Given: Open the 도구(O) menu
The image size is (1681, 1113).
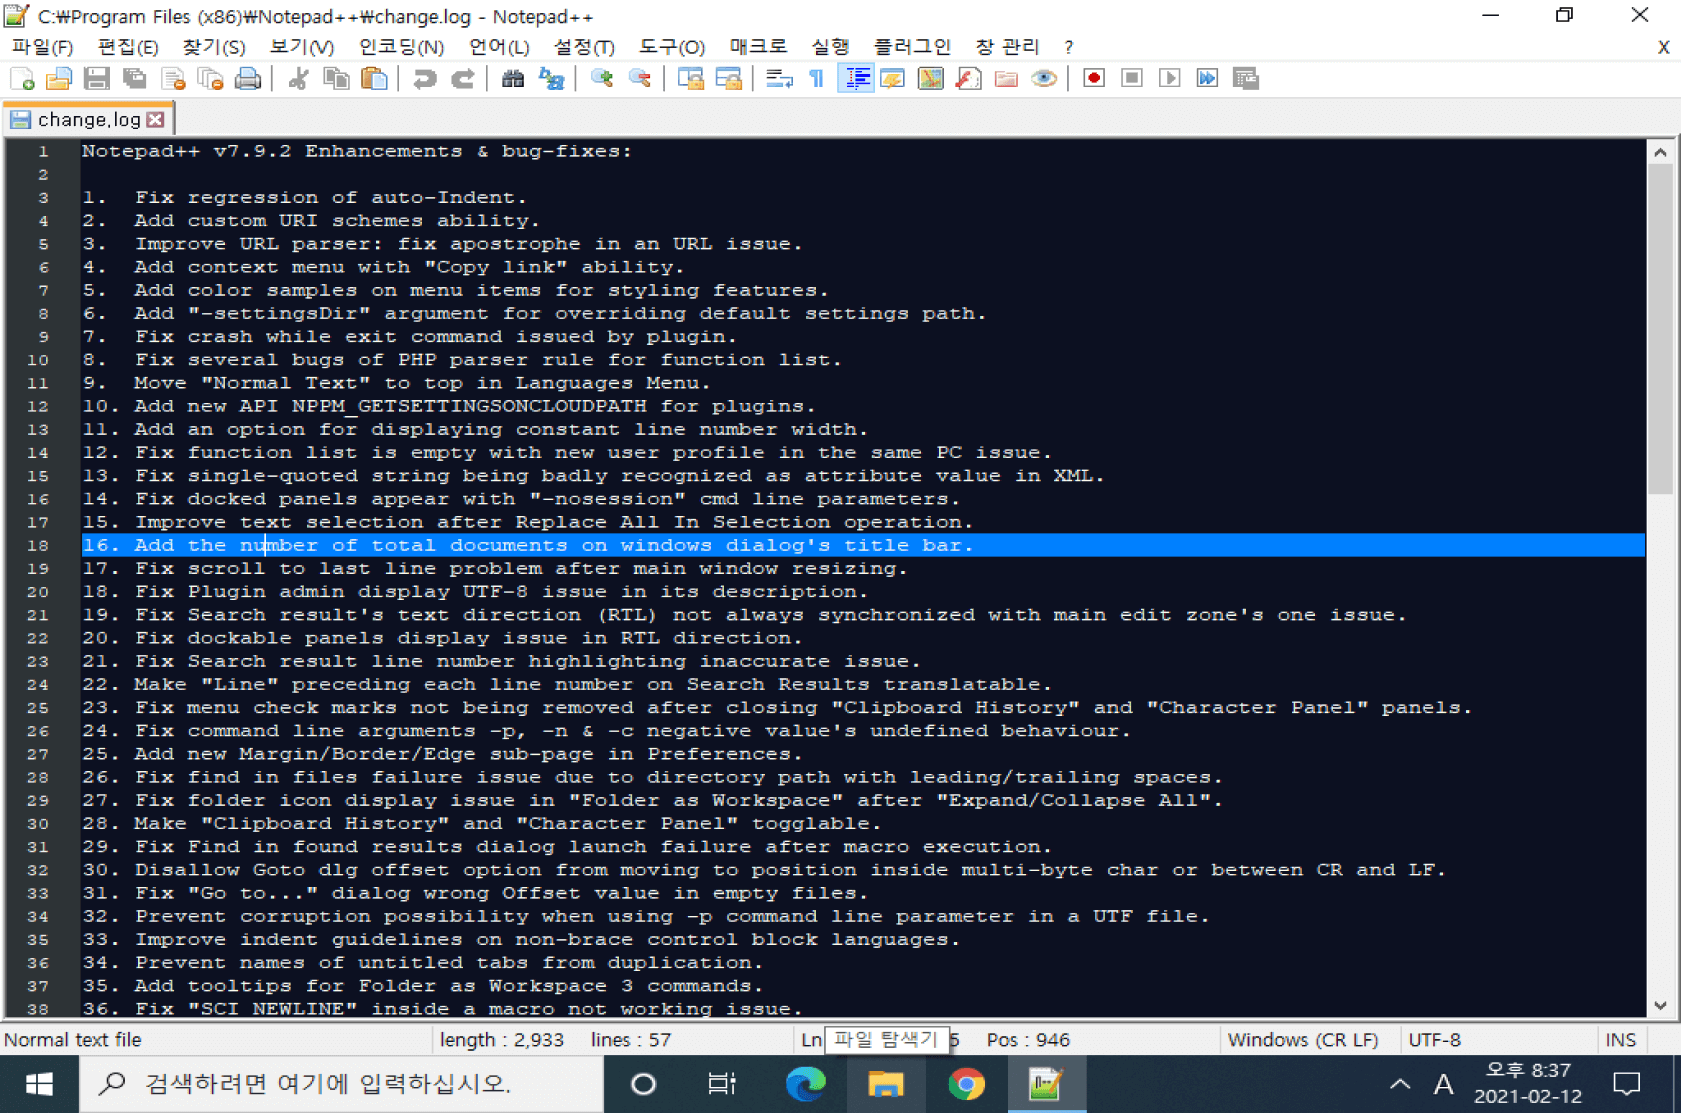Looking at the screenshot, I should click(671, 47).
